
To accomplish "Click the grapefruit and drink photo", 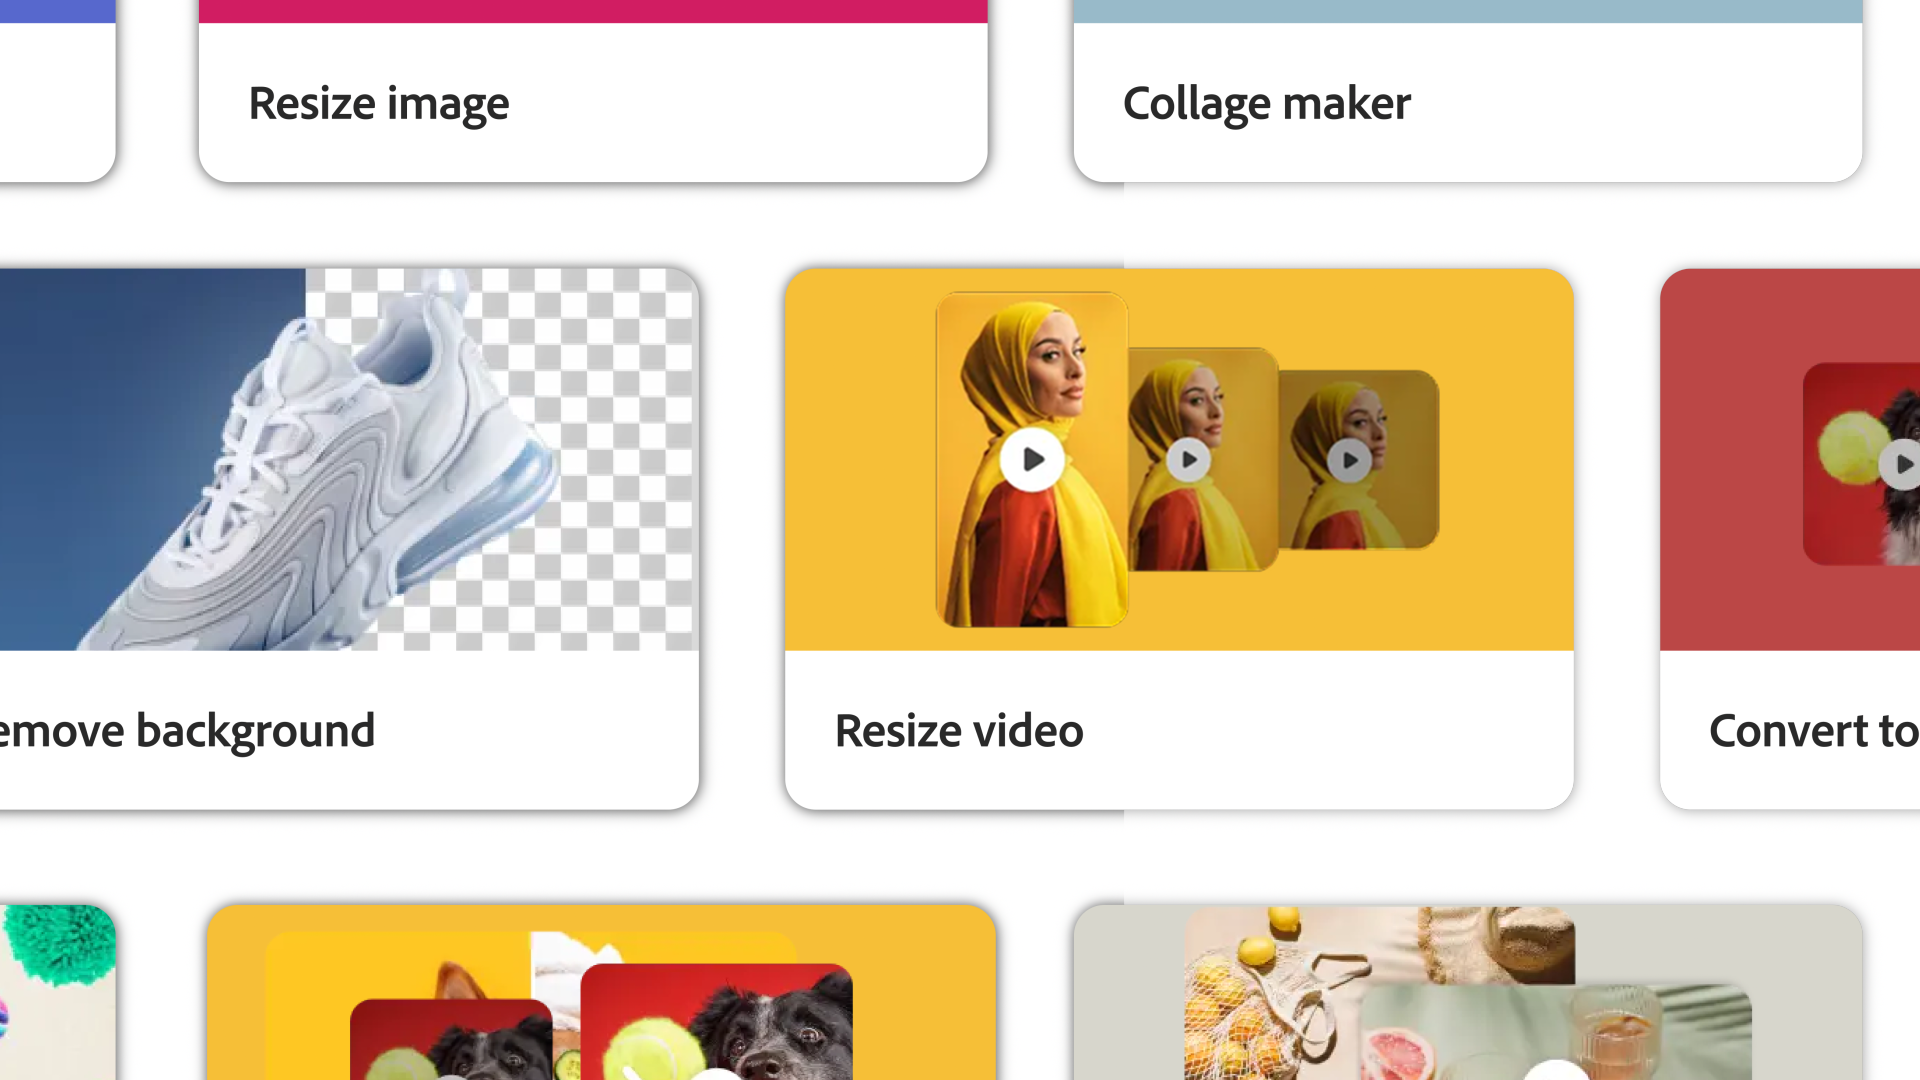I will coord(1556,1032).
